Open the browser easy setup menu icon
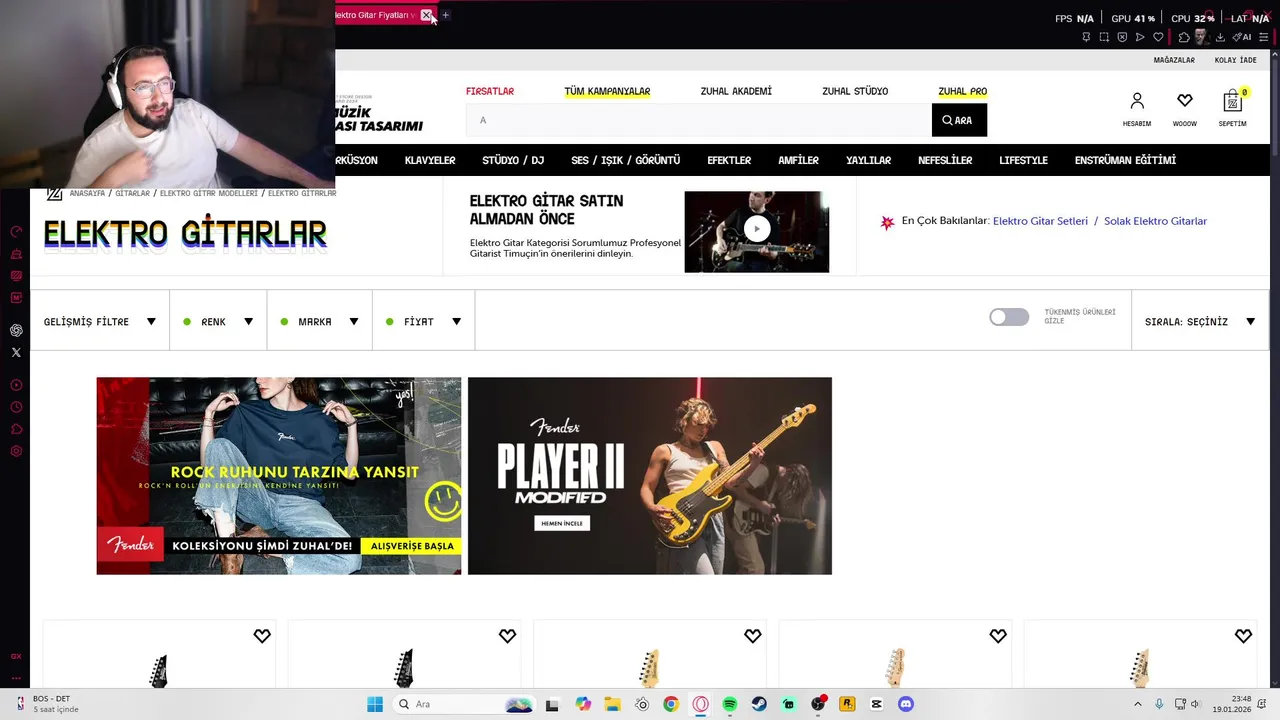This screenshot has height=720, width=1280. click(x=1264, y=37)
